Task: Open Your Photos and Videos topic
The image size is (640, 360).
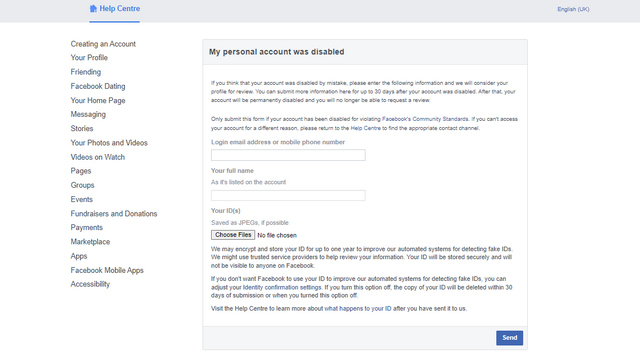Action: point(109,143)
